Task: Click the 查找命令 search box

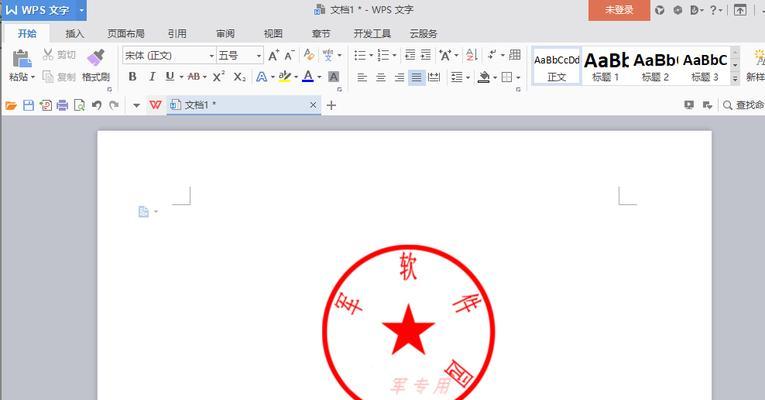Action: coord(743,105)
